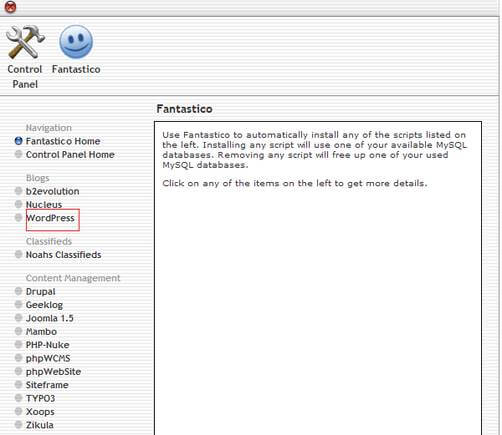The image size is (502, 435).
Task: Choose Joomla 1.5 installer
Action: coord(49,318)
